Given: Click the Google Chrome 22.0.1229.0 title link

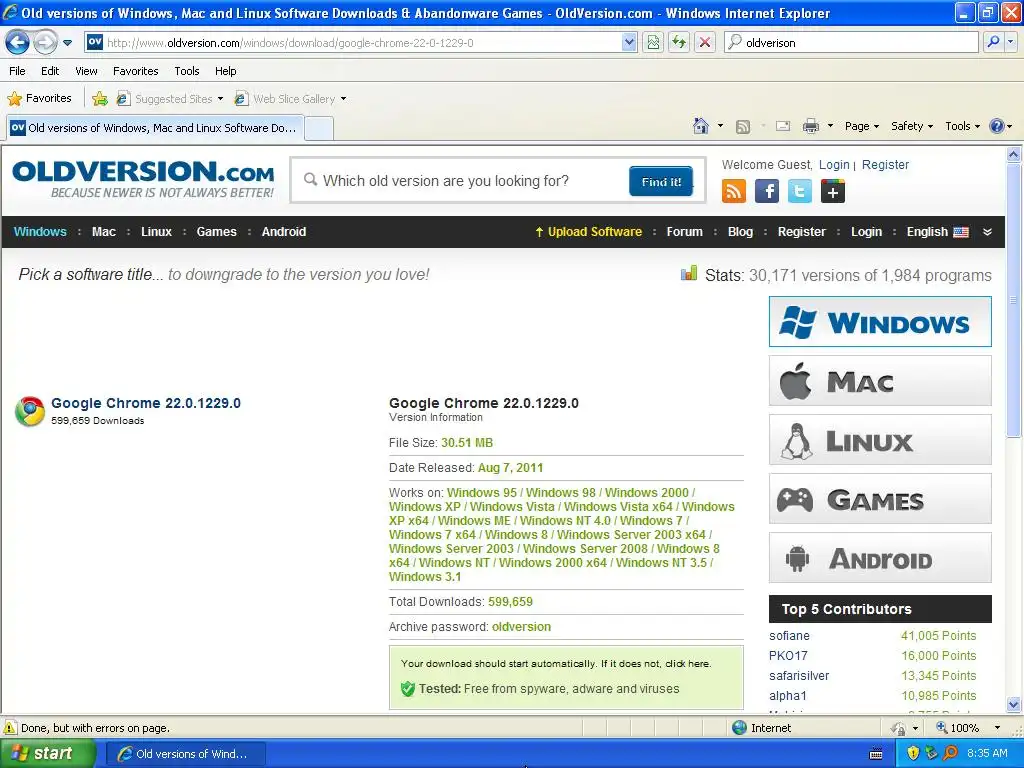Looking at the screenshot, I should [146, 403].
